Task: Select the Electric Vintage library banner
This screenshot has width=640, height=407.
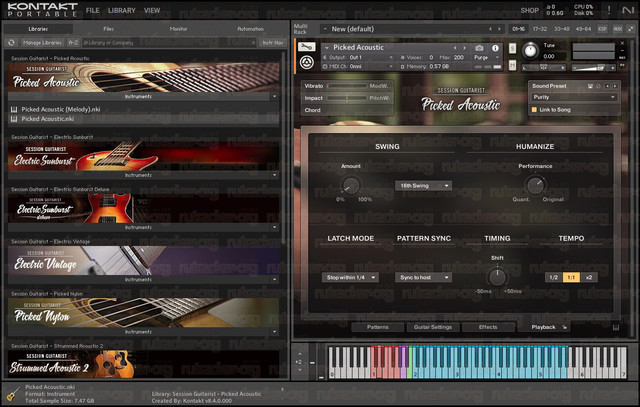Action: [144, 260]
